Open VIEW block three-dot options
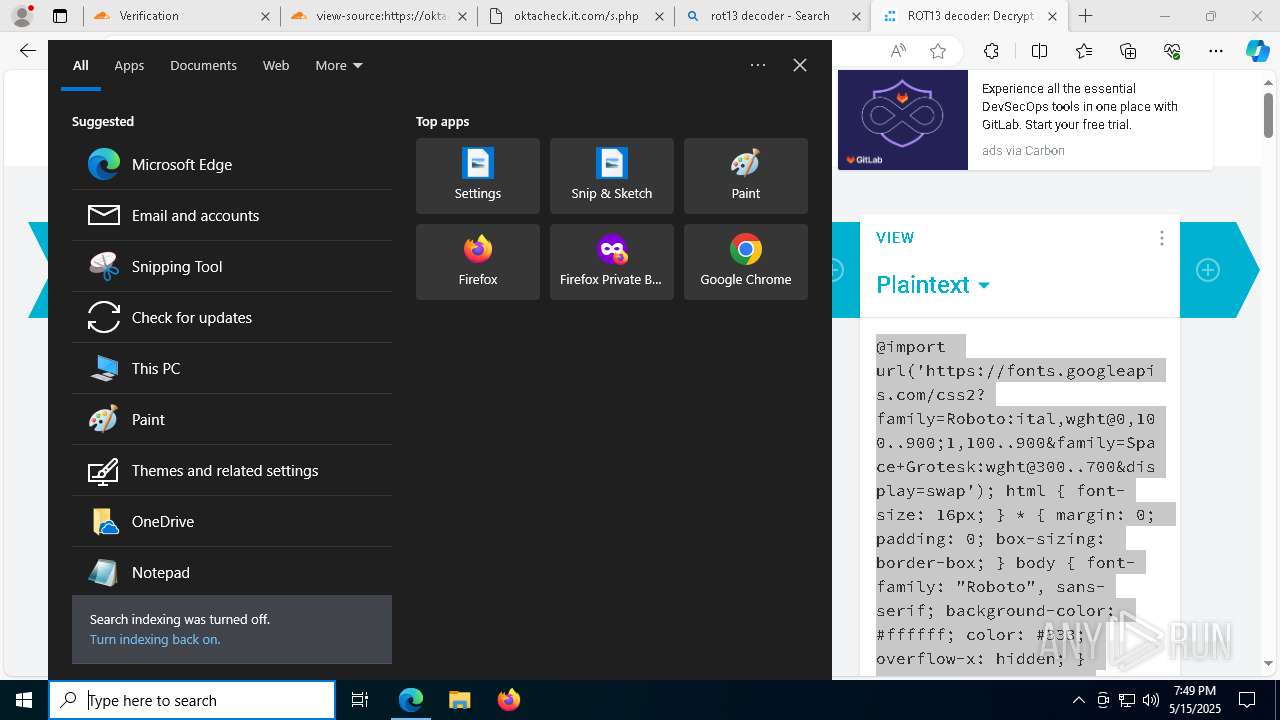This screenshot has height=720, width=1280. (x=1161, y=238)
